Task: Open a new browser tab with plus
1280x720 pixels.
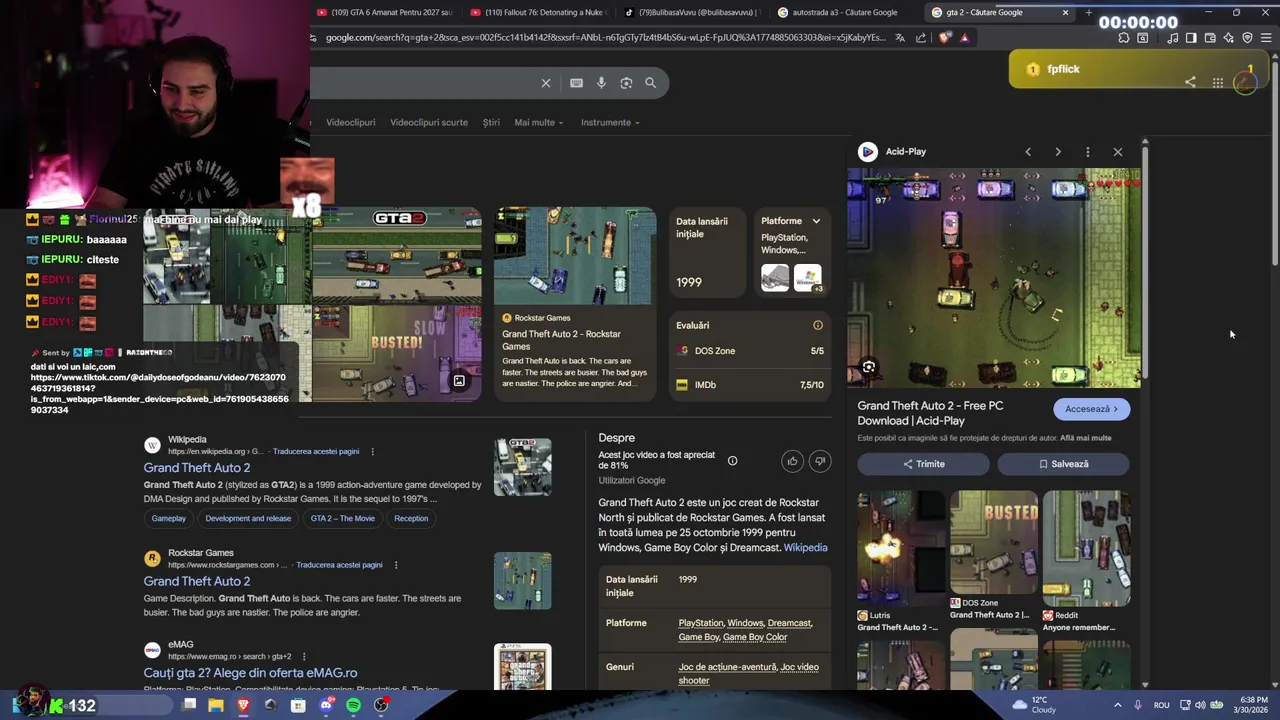Action: (x=1089, y=12)
